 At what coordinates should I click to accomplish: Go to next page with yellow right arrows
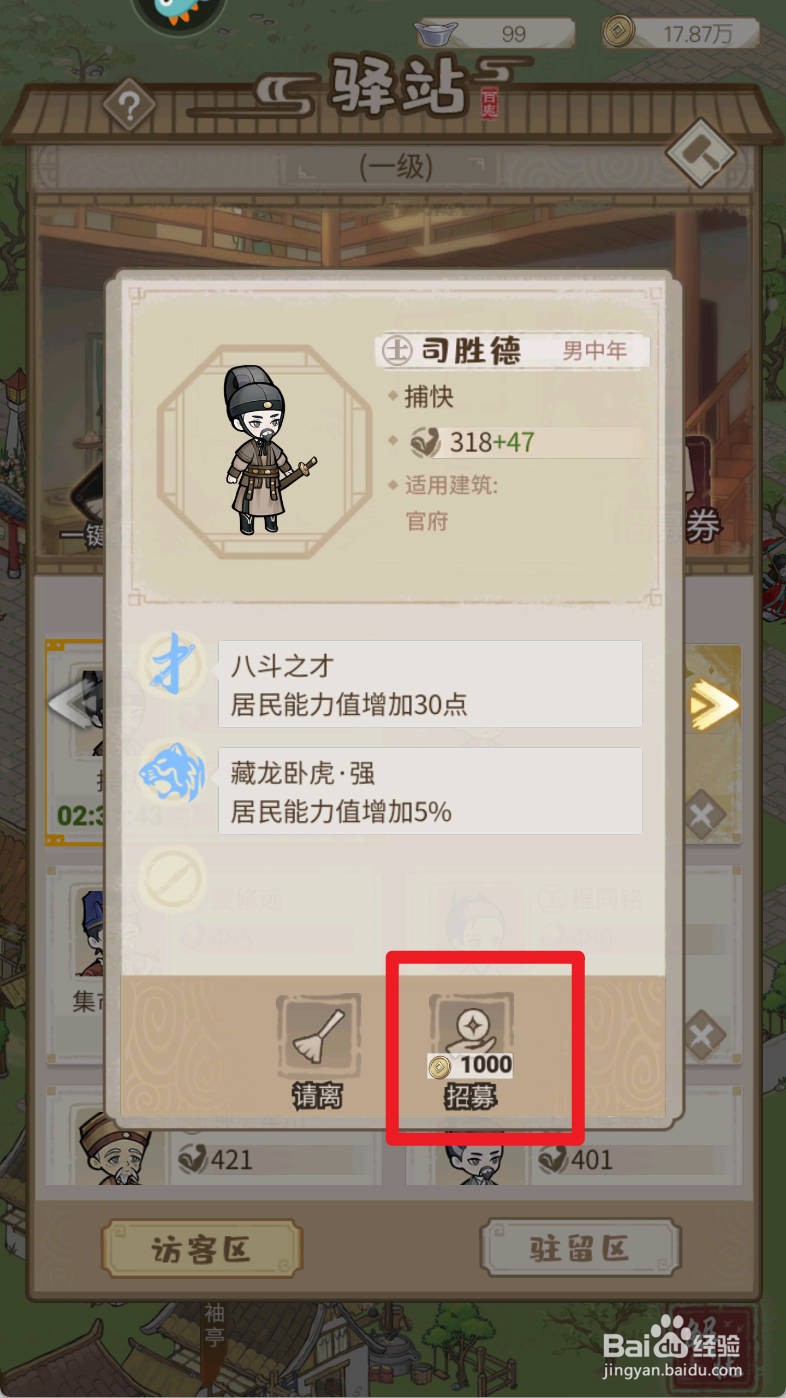pyautogui.click(x=714, y=705)
